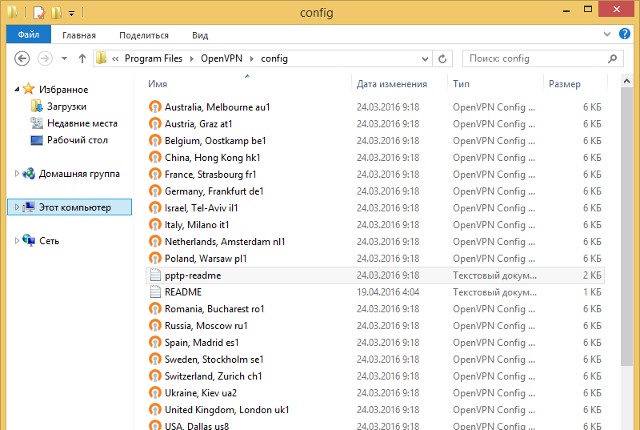Click the Forward navigation arrow
The width and height of the screenshot is (640, 430).
coord(45,59)
